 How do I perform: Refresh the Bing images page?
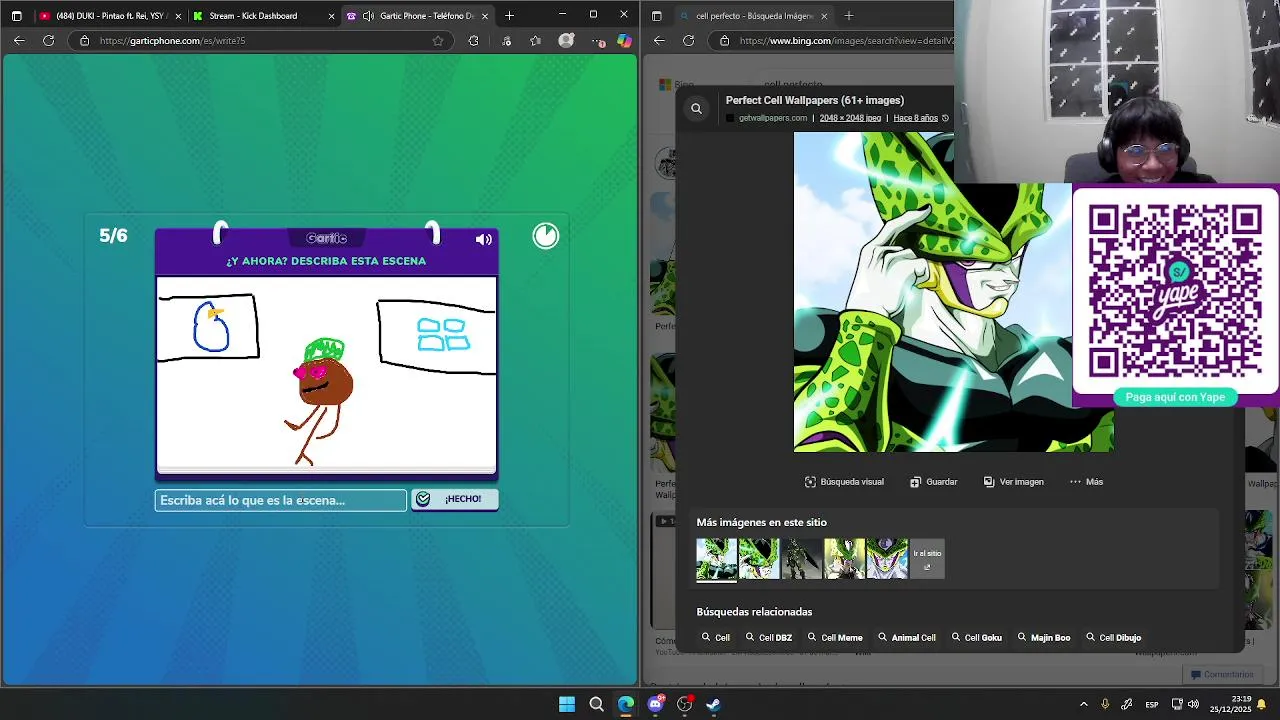(x=688, y=41)
